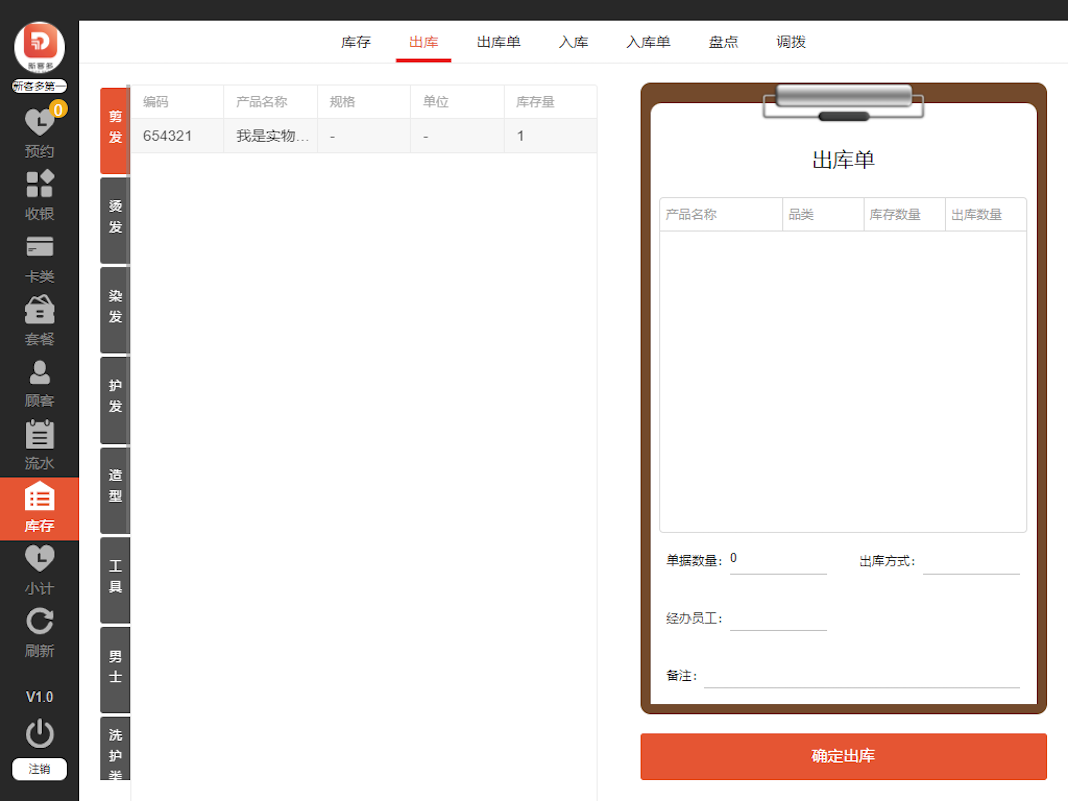Open the 经办员工 staff field
Screen dimensions: 1068x801
(778, 619)
